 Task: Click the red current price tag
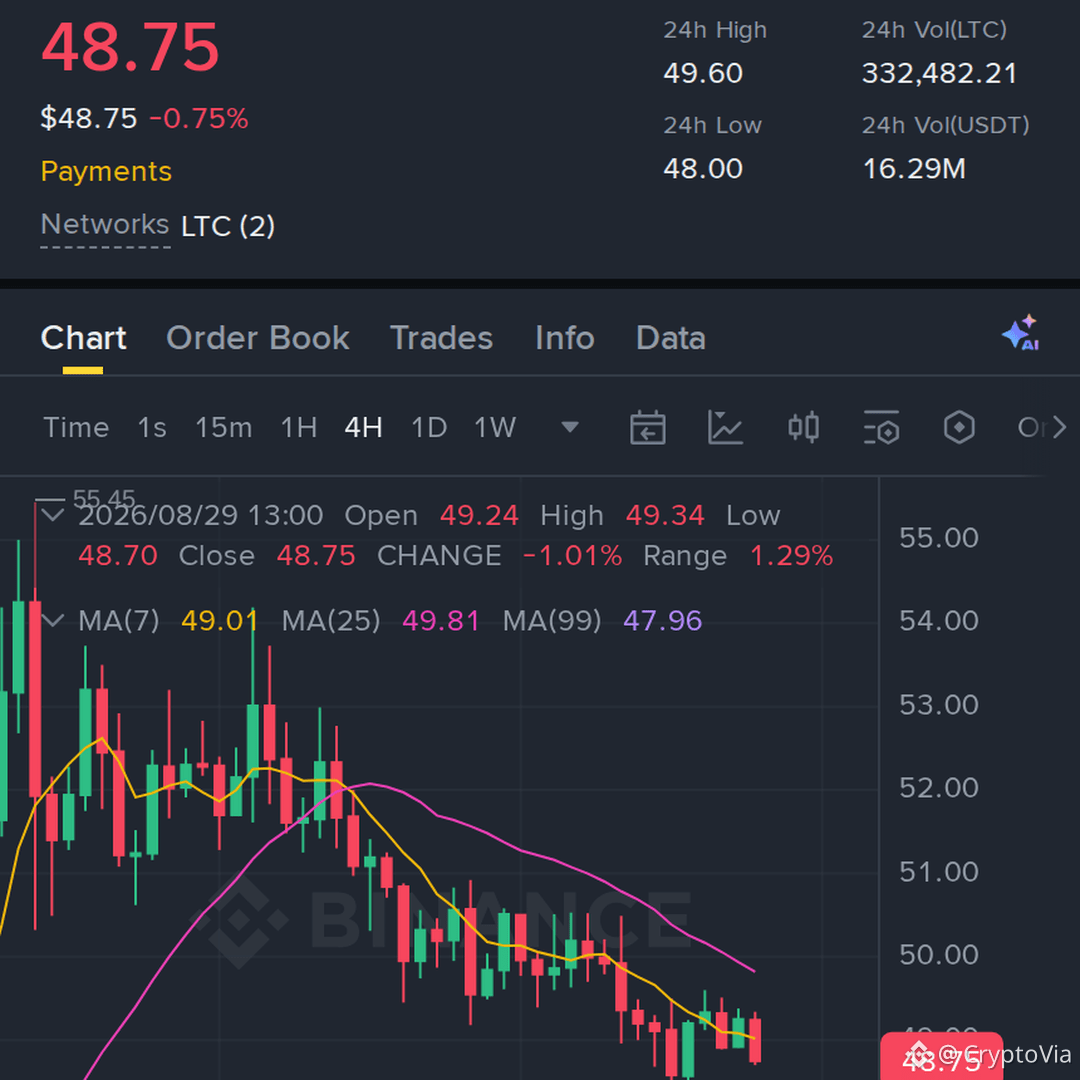pyautogui.click(x=941, y=1057)
